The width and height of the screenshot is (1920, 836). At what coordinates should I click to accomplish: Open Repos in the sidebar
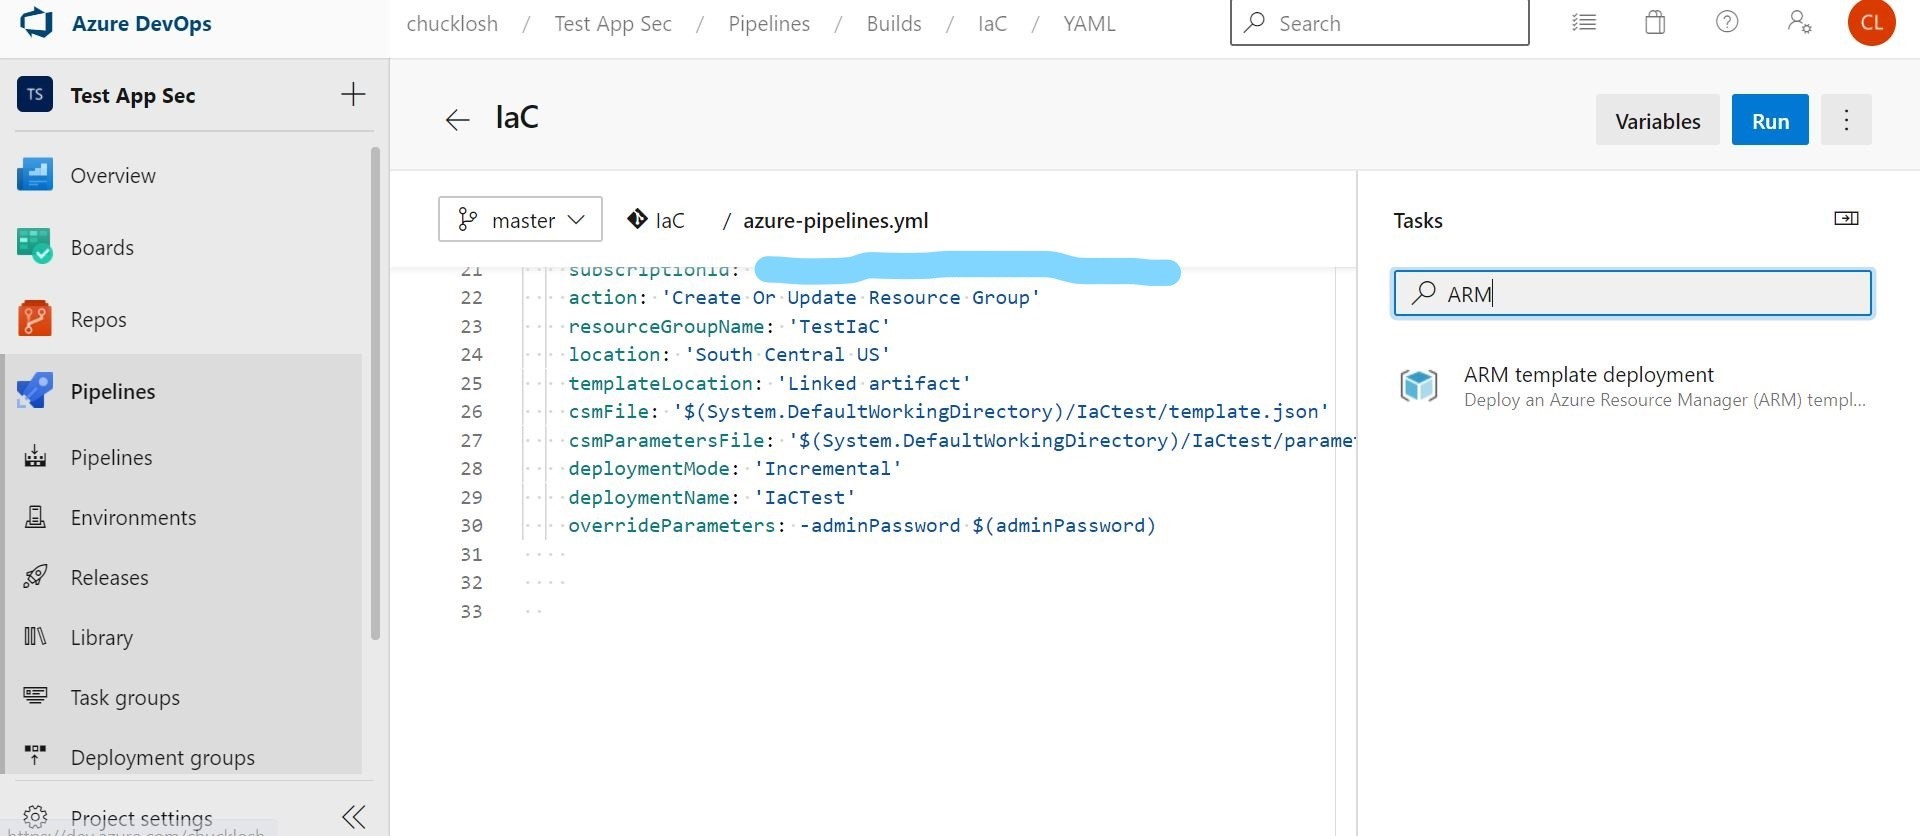pyautogui.click(x=98, y=320)
